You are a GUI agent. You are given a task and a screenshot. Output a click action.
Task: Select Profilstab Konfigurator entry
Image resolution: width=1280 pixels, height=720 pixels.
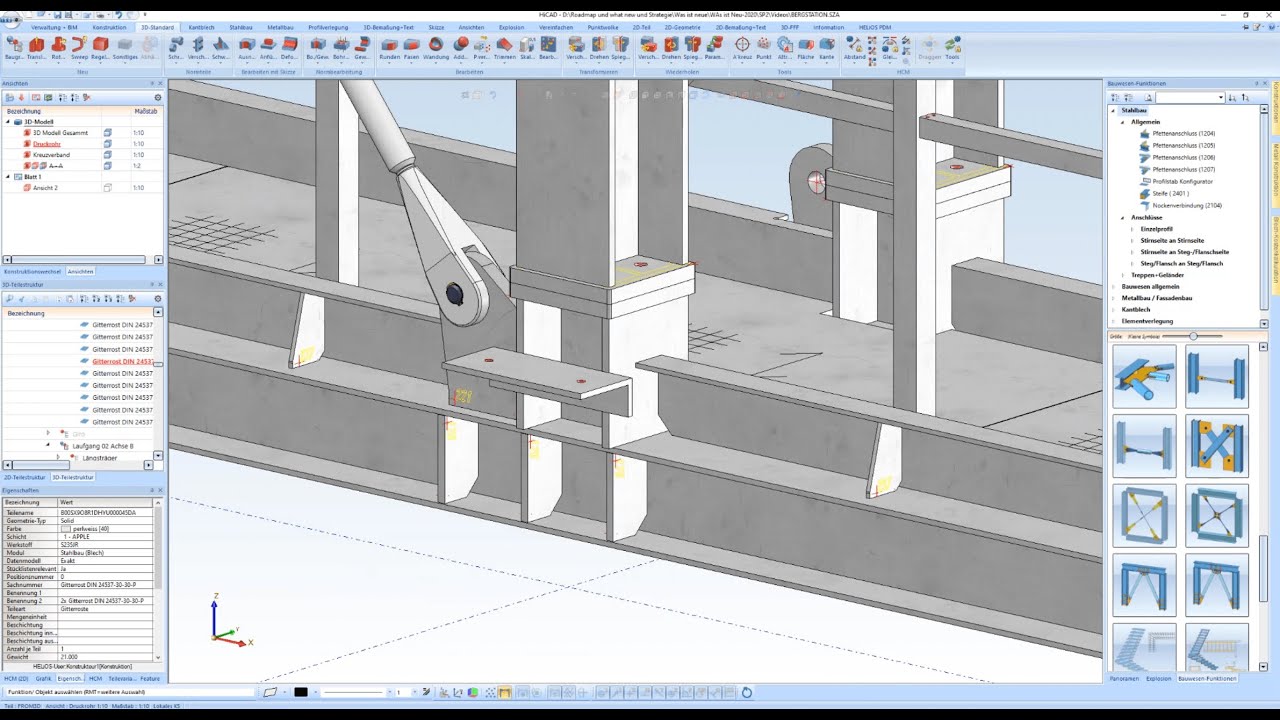click(1182, 181)
